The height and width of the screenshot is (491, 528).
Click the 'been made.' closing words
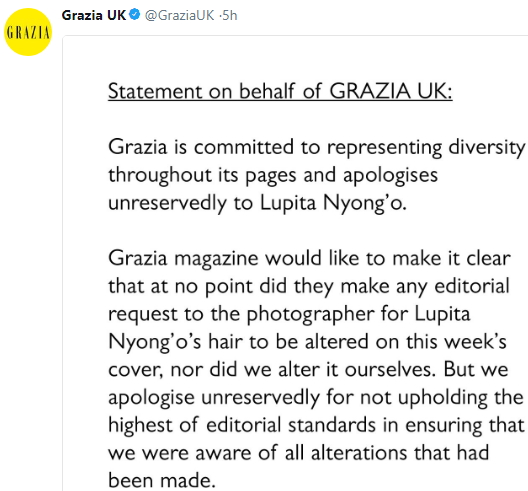[x=162, y=481]
